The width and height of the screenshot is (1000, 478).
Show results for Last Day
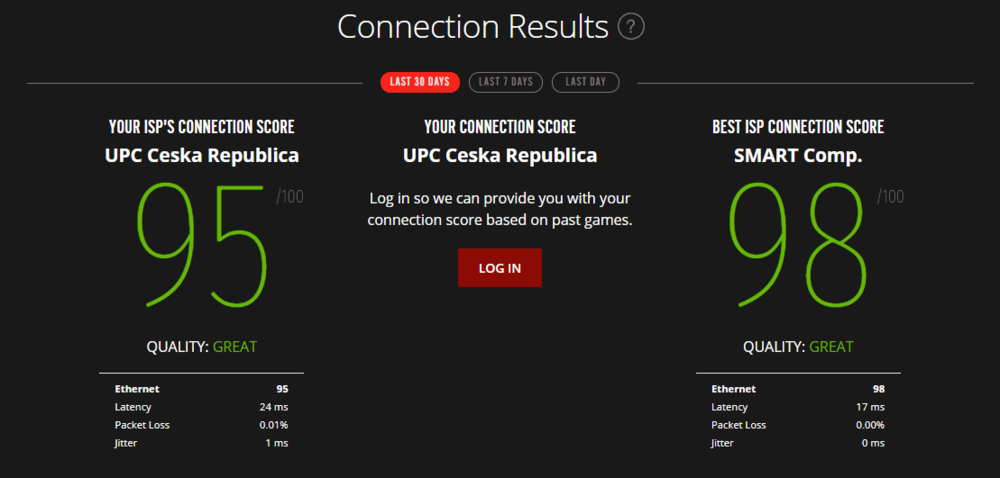click(585, 82)
